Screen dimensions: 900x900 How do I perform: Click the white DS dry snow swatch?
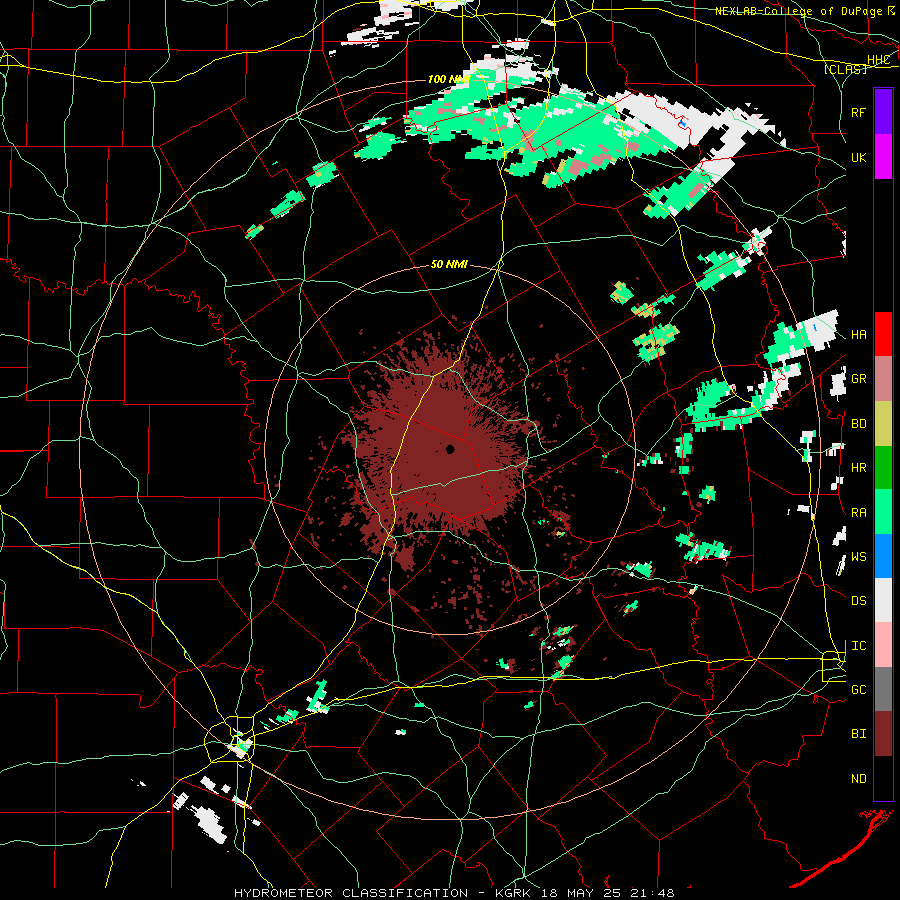883,600
